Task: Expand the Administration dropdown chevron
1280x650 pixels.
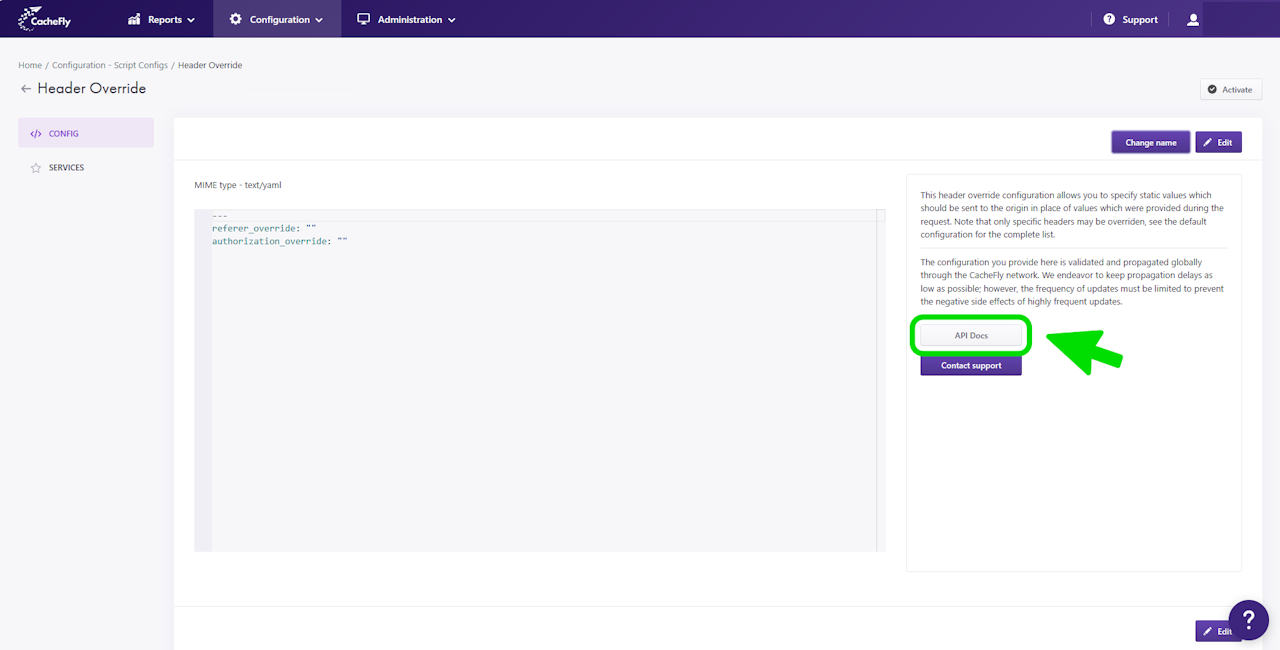Action: pos(452,20)
